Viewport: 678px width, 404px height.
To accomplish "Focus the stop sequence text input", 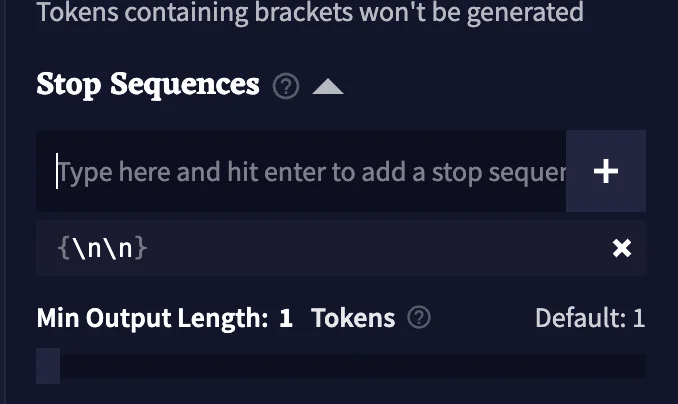I will [301, 171].
